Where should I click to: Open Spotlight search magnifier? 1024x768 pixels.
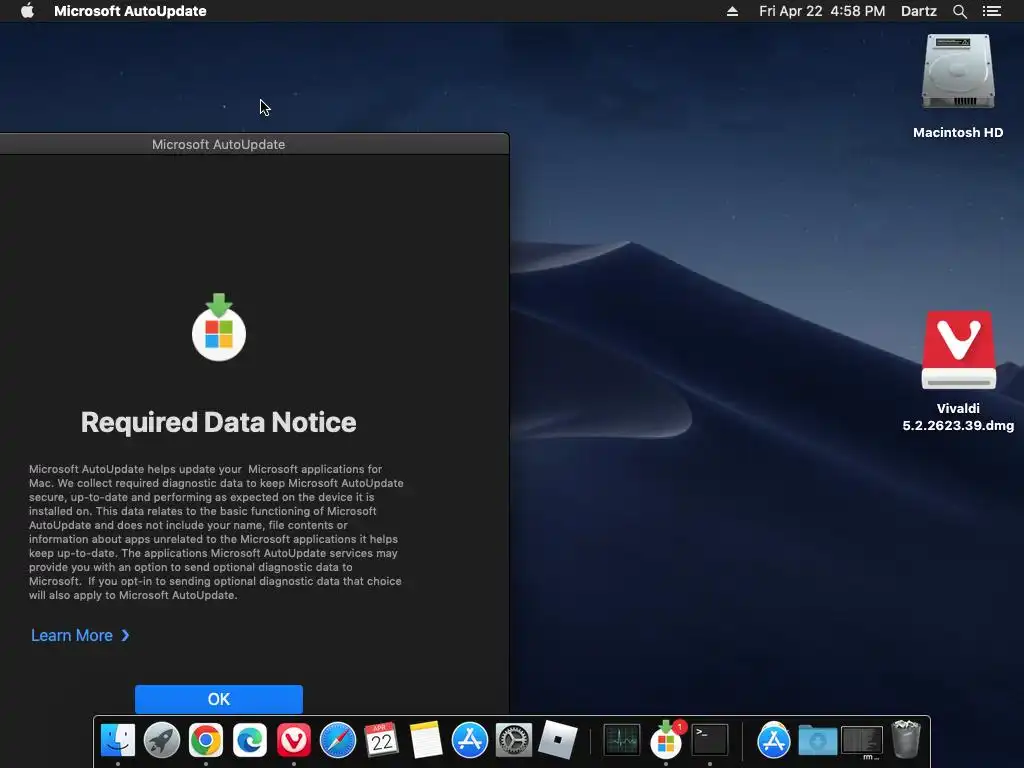959,11
